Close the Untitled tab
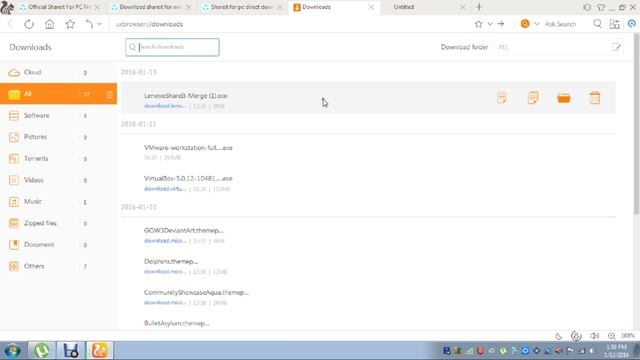Viewport: 640px width, 360px height. pyautogui.click(x=462, y=7)
